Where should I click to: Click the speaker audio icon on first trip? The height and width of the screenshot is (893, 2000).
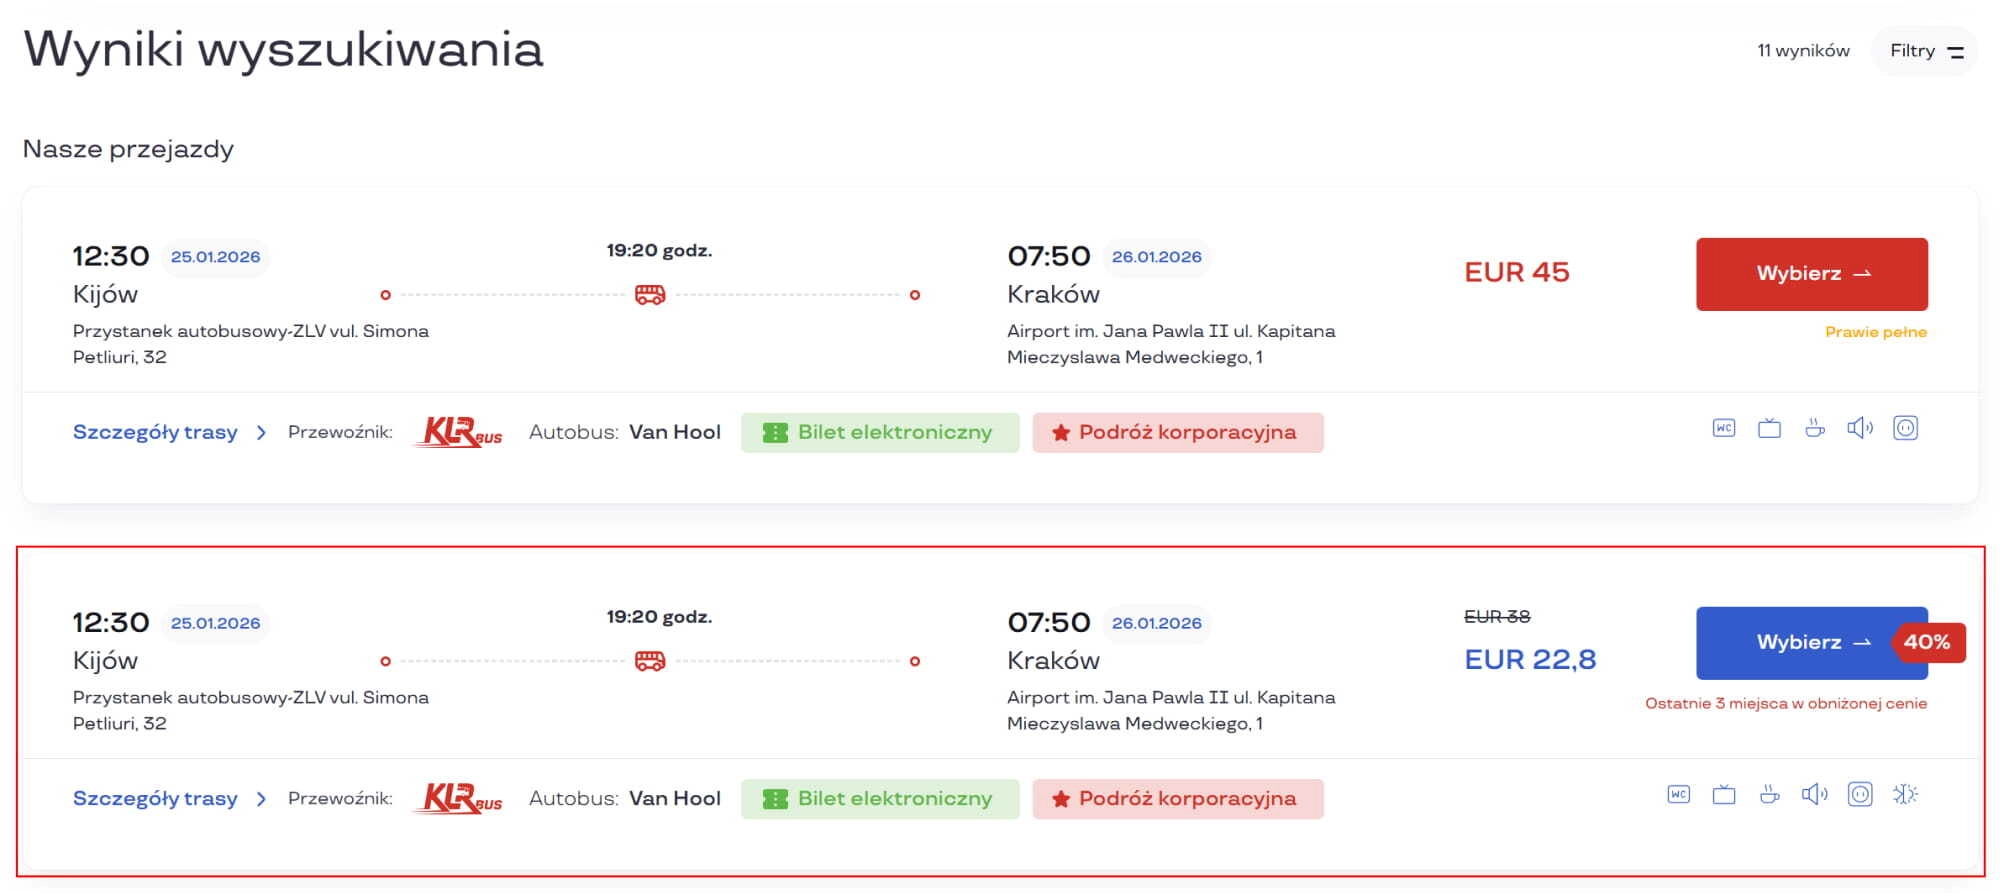click(x=1860, y=429)
